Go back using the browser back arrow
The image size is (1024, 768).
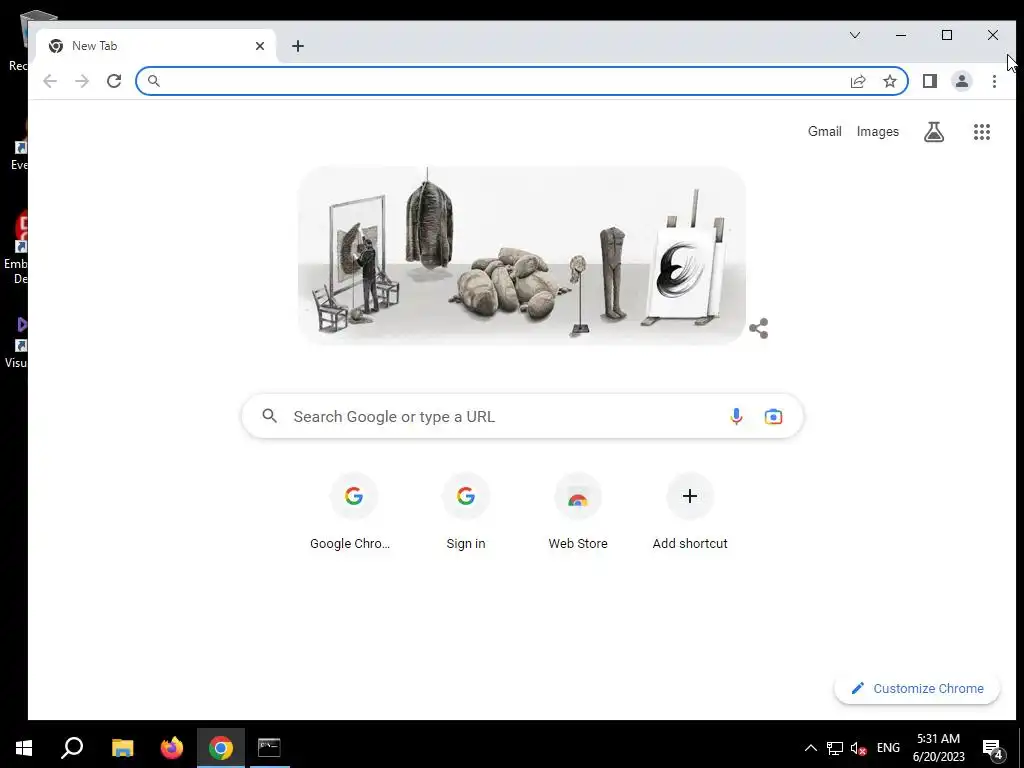click(x=50, y=81)
